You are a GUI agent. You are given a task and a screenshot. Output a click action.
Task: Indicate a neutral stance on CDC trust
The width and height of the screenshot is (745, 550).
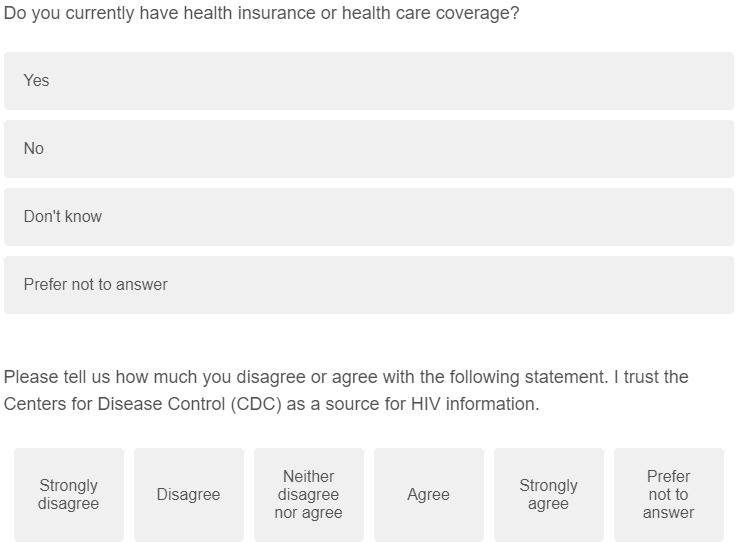(x=309, y=495)
